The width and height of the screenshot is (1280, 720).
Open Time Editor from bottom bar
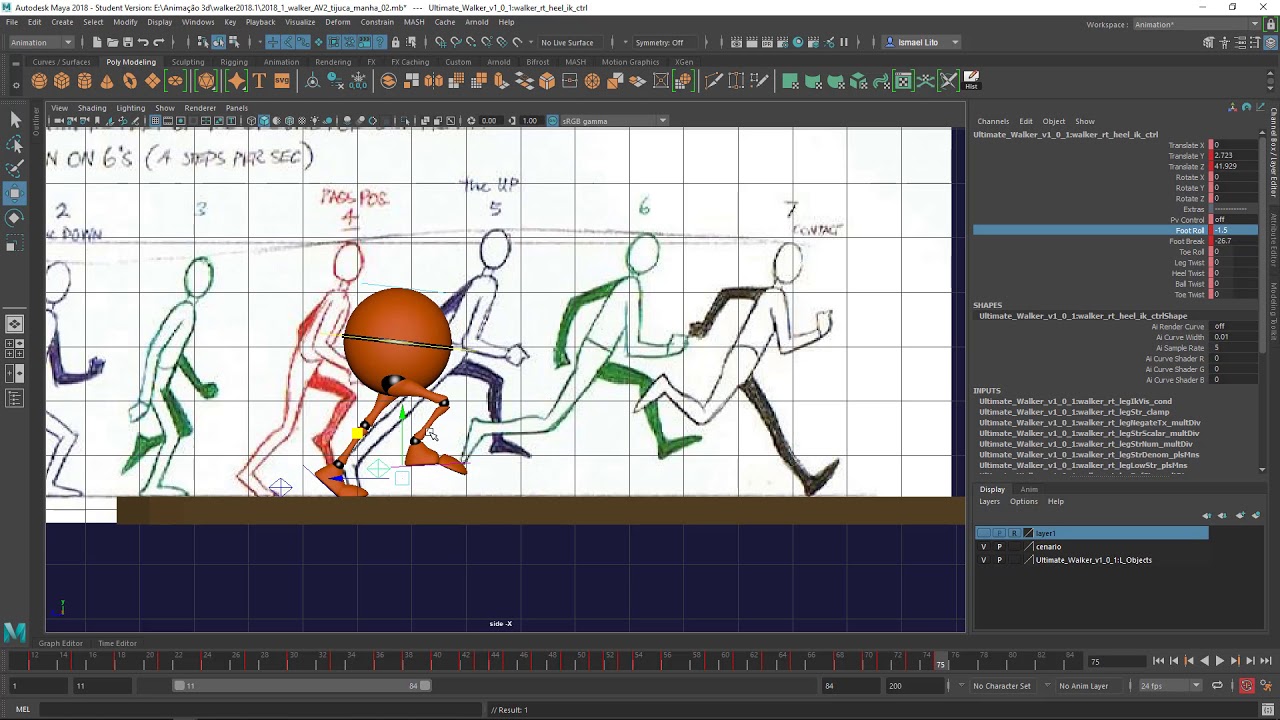[117, 643]
